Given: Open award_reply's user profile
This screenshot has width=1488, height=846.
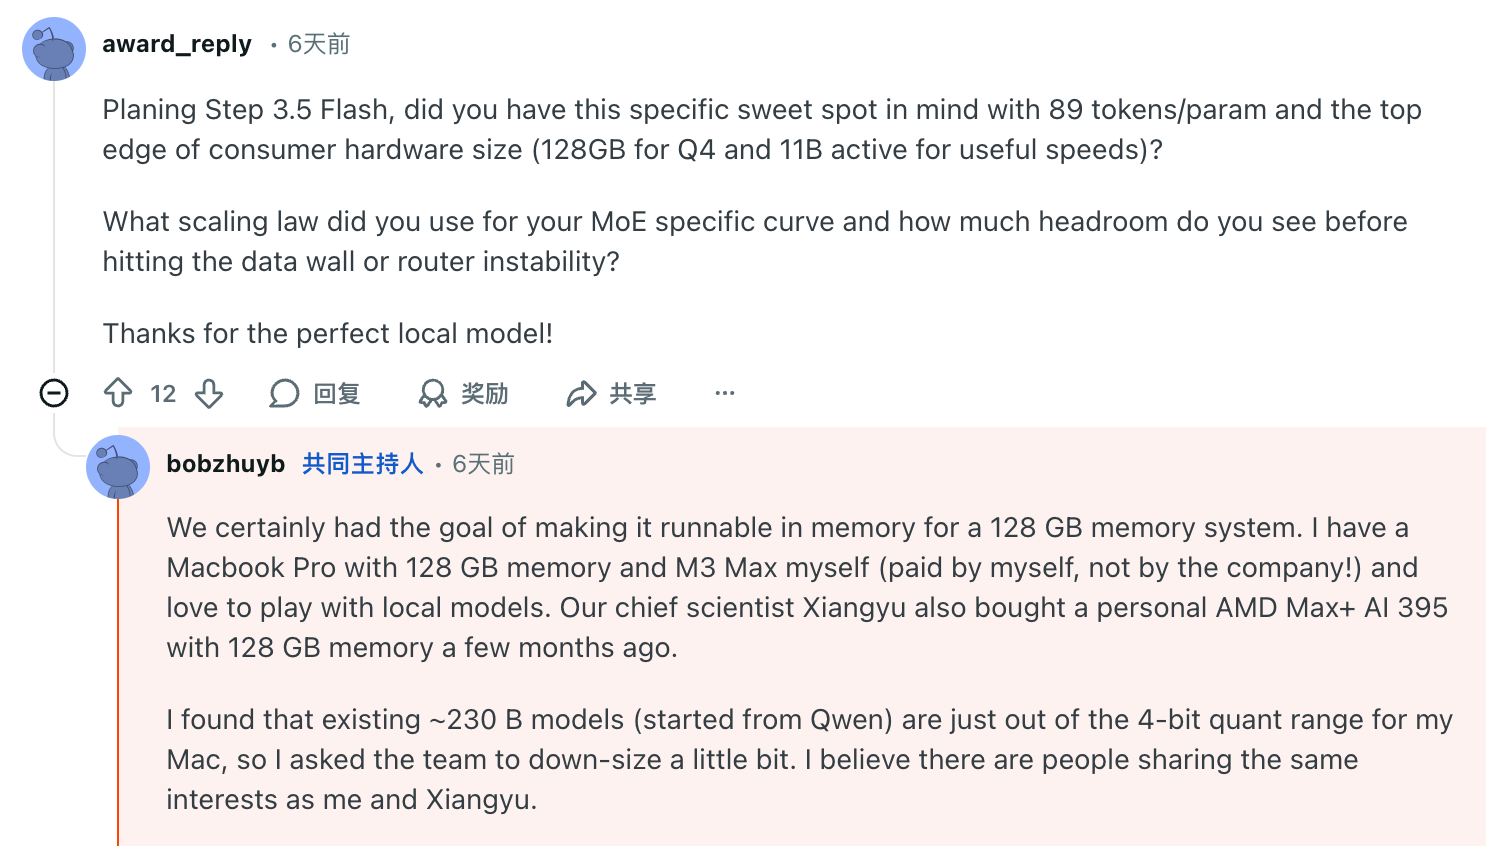Looking at the screenshot, I should point(176,43).
